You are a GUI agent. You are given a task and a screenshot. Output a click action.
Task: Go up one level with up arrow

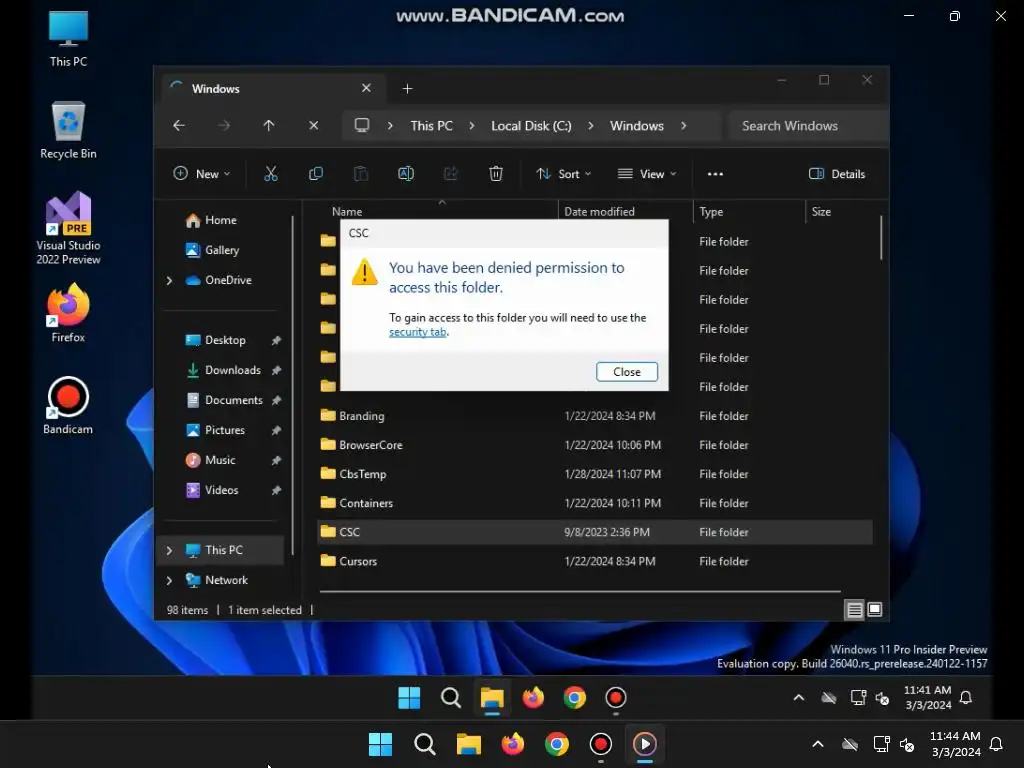[x=268, y=125]
